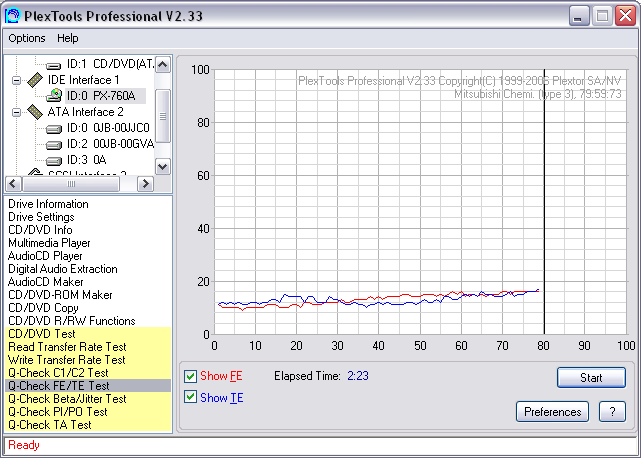This screenshot has height=458, width=641.
Task: Click the tree scroll down arrow
Action: [163, 166]
